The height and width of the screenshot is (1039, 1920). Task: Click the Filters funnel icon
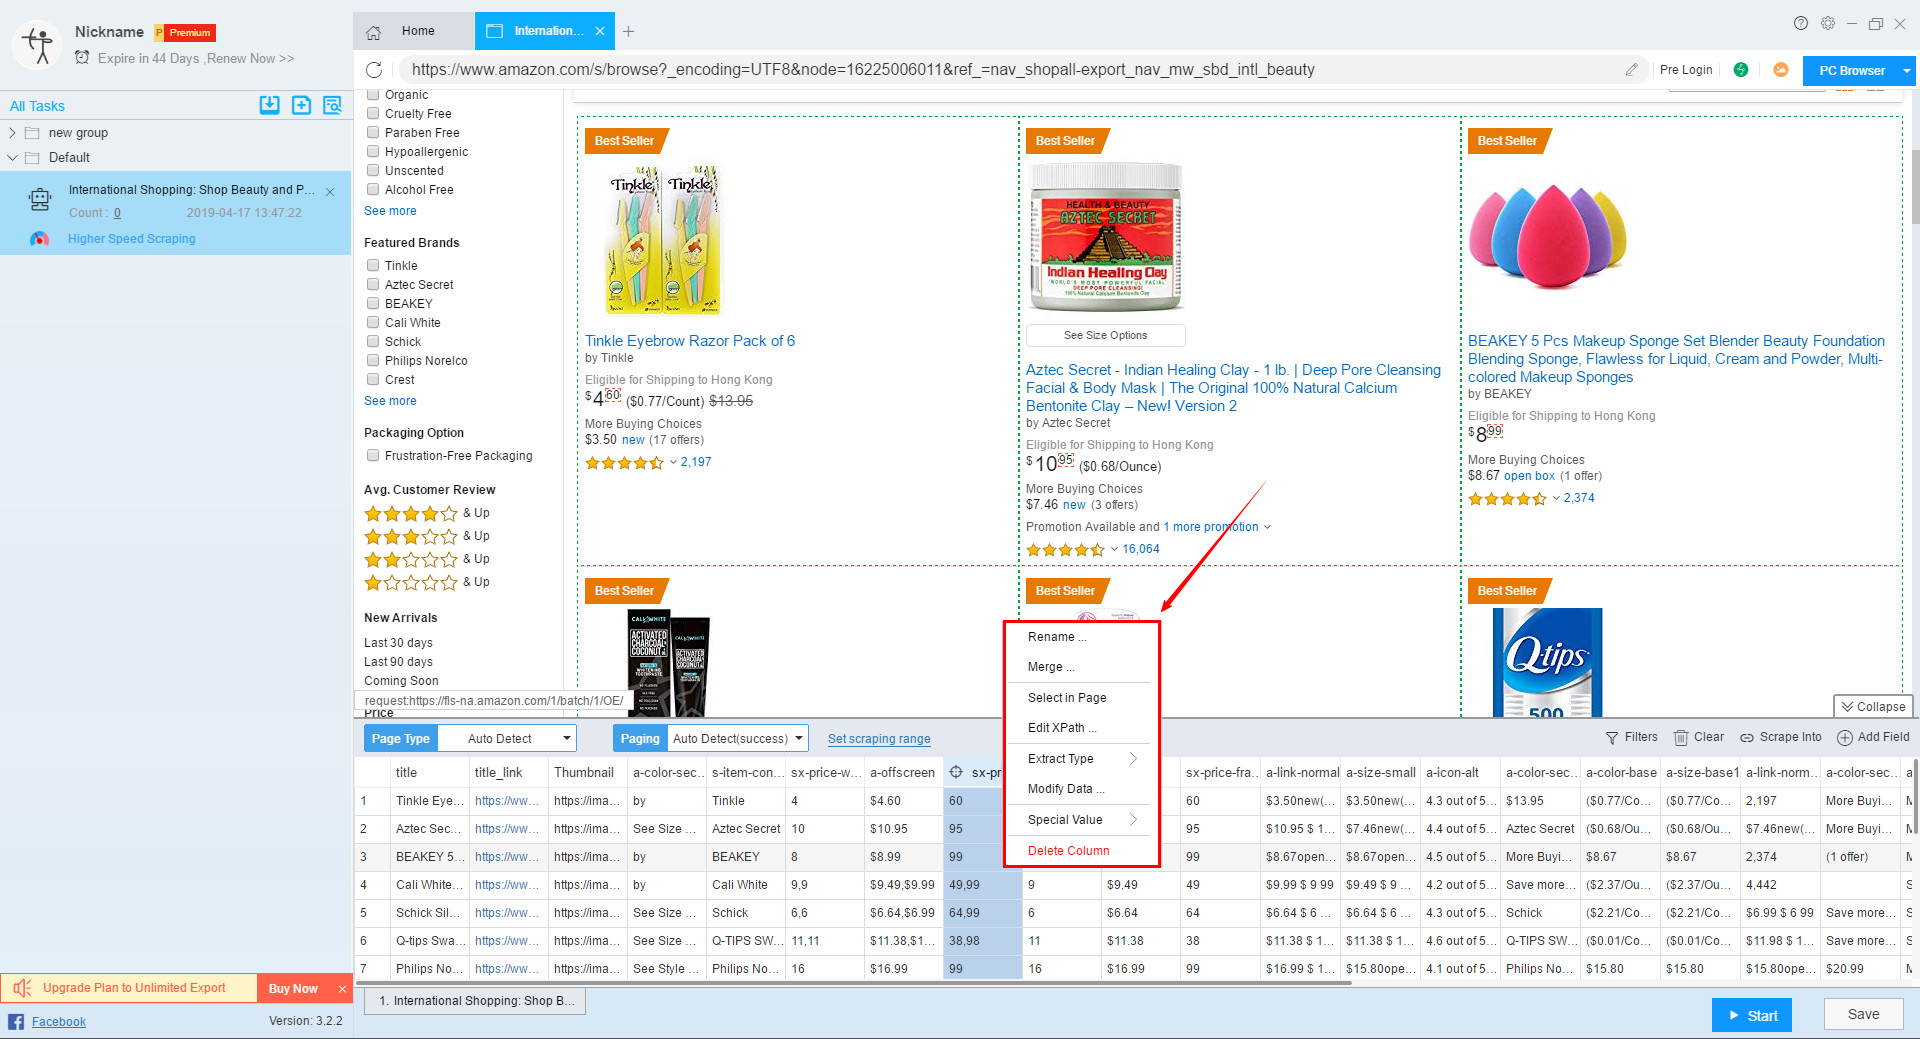click(x=1612, y=738)
